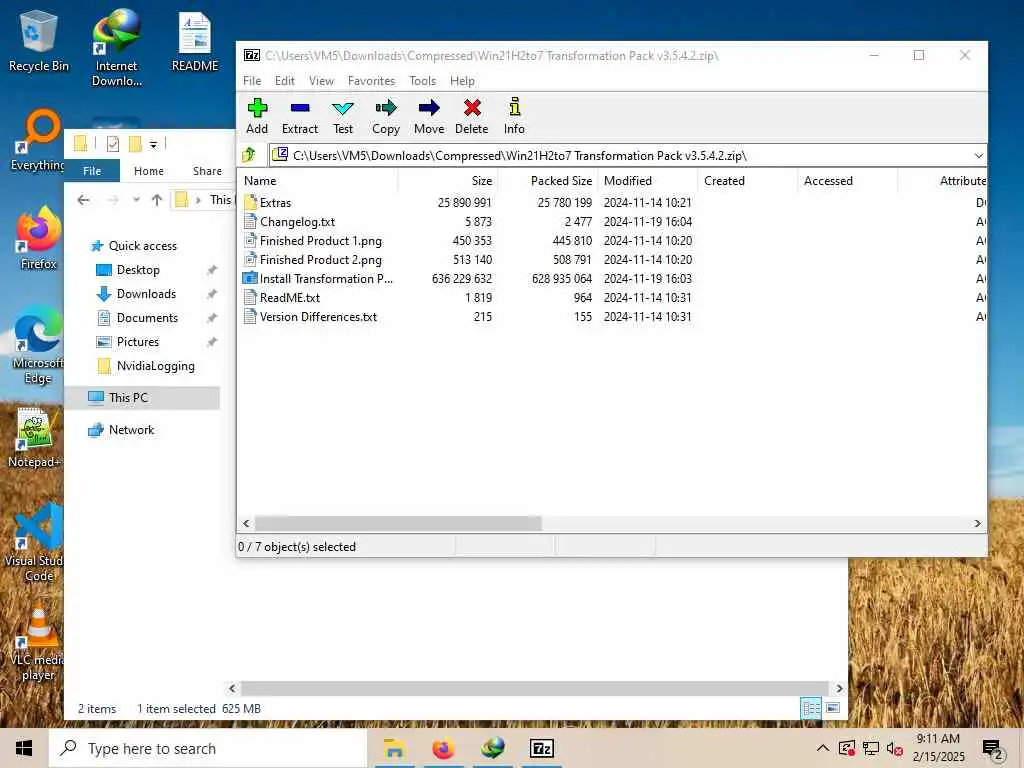Select Pictures in Explorer sidebar

pos(138,342)
